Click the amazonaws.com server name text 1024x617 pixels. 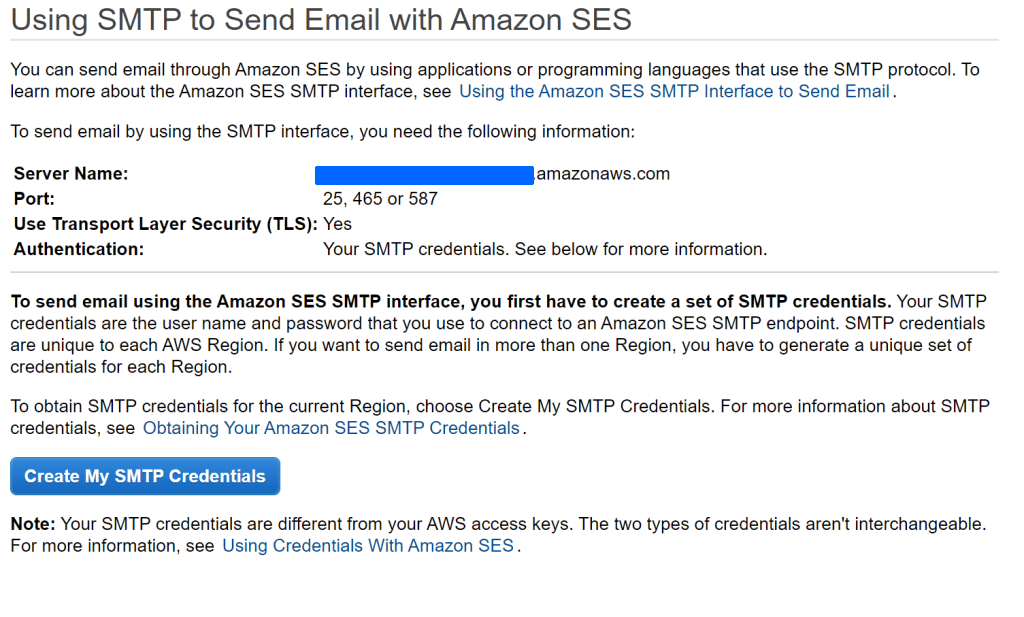pos(603,174)
